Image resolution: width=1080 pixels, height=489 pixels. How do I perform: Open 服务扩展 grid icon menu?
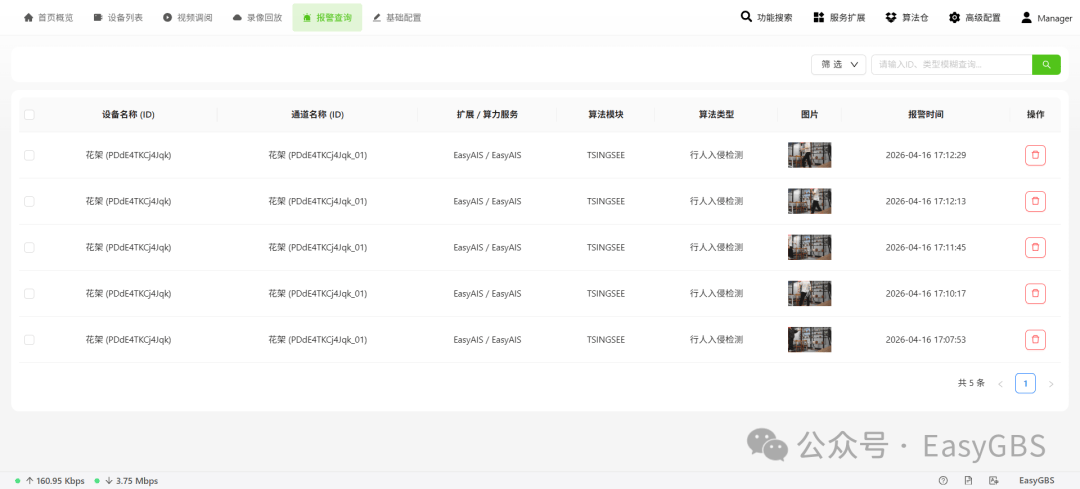click(839, 18)
